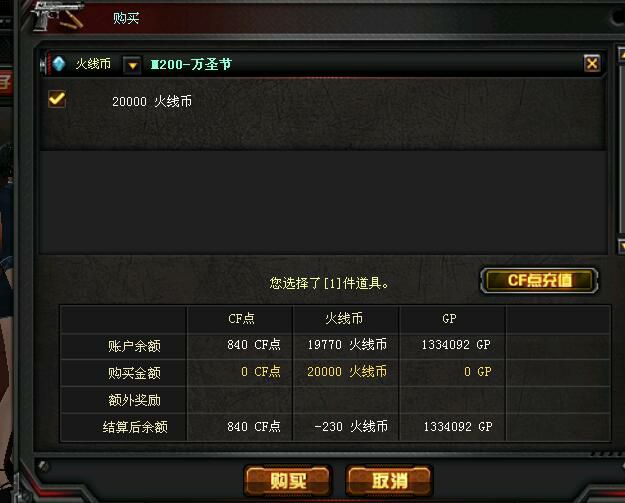
Task: Click the CF点 column header
Action: [x=241, y=319]
